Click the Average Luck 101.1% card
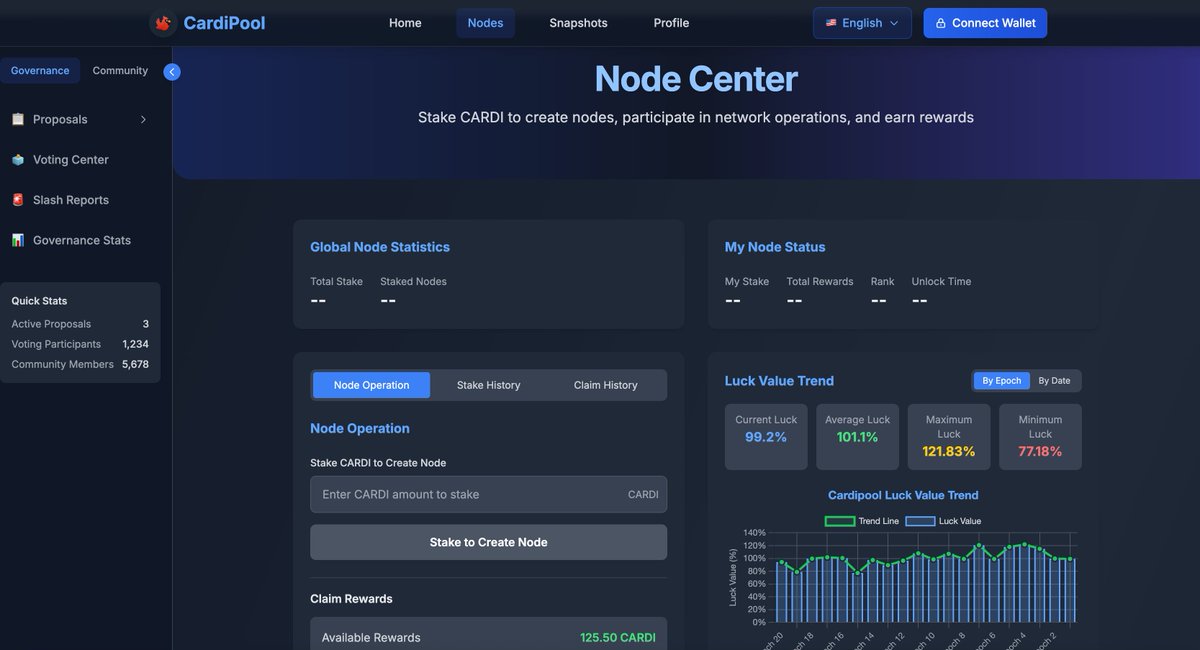The height and width of the screenshot is (650, 1200). click(x=858, y=437)
